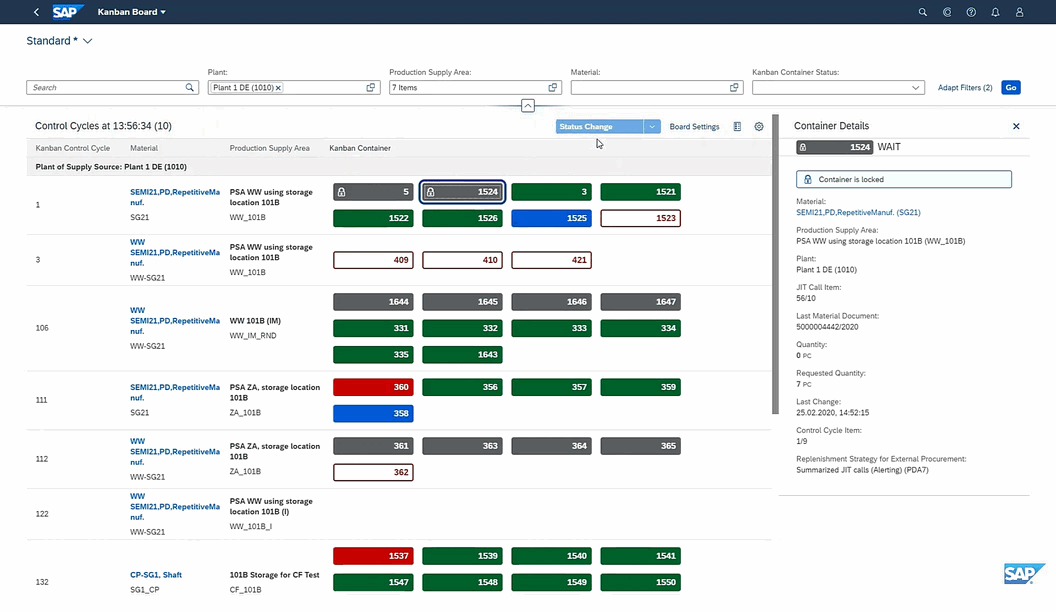This screenshot has width=1056, height=612.
Task: Select container 421
Action: coord(552,260)
